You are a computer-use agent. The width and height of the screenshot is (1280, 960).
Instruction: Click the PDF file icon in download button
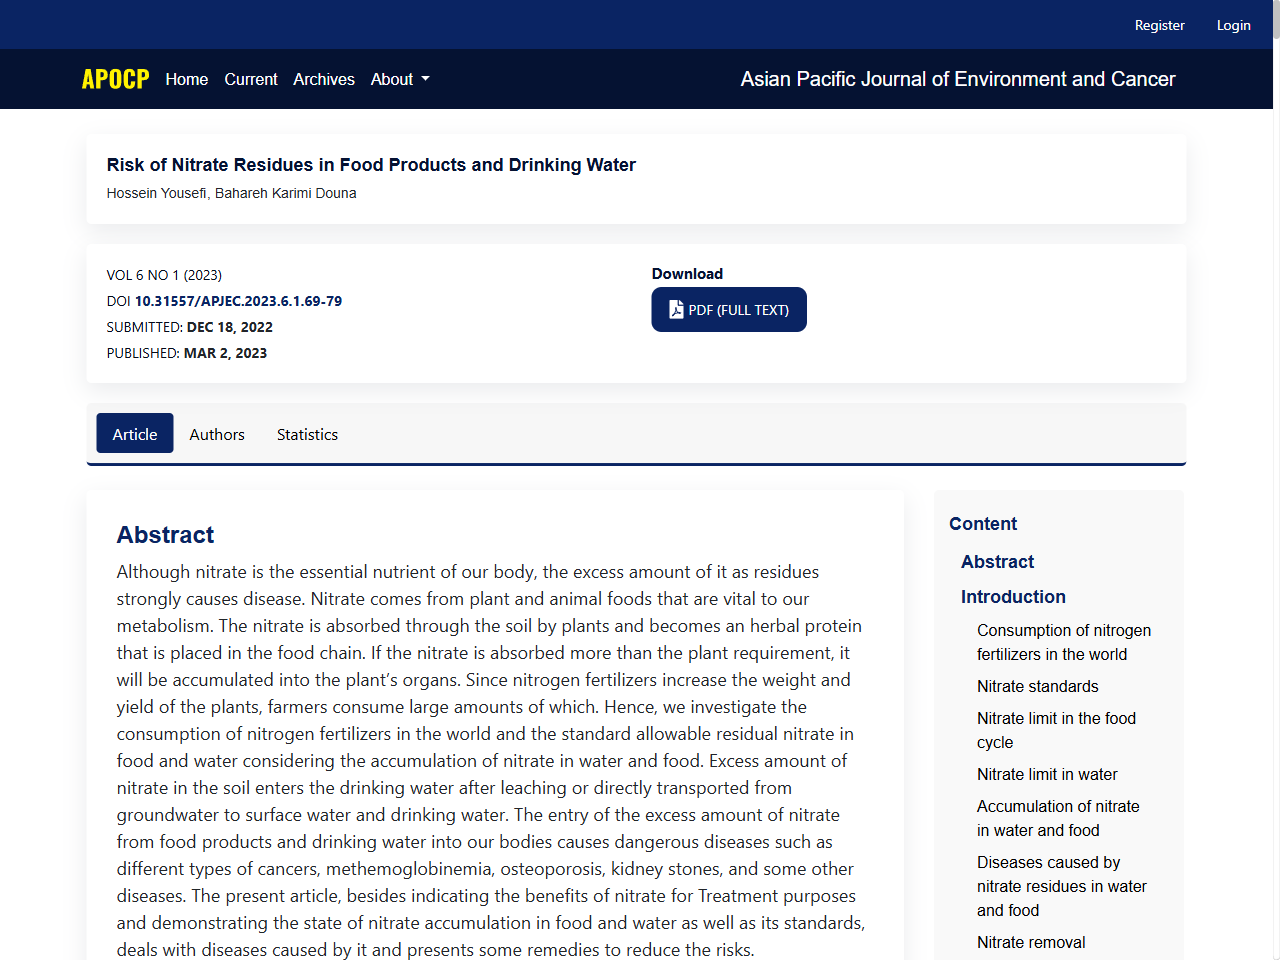676,310
